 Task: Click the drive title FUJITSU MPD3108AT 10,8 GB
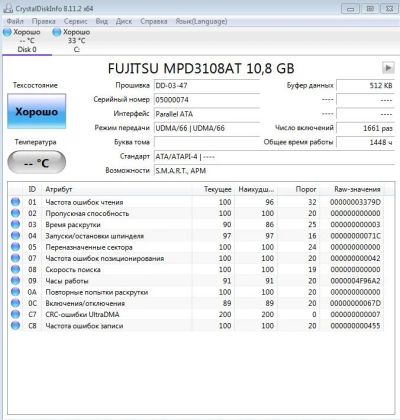(x=201, y=68)
